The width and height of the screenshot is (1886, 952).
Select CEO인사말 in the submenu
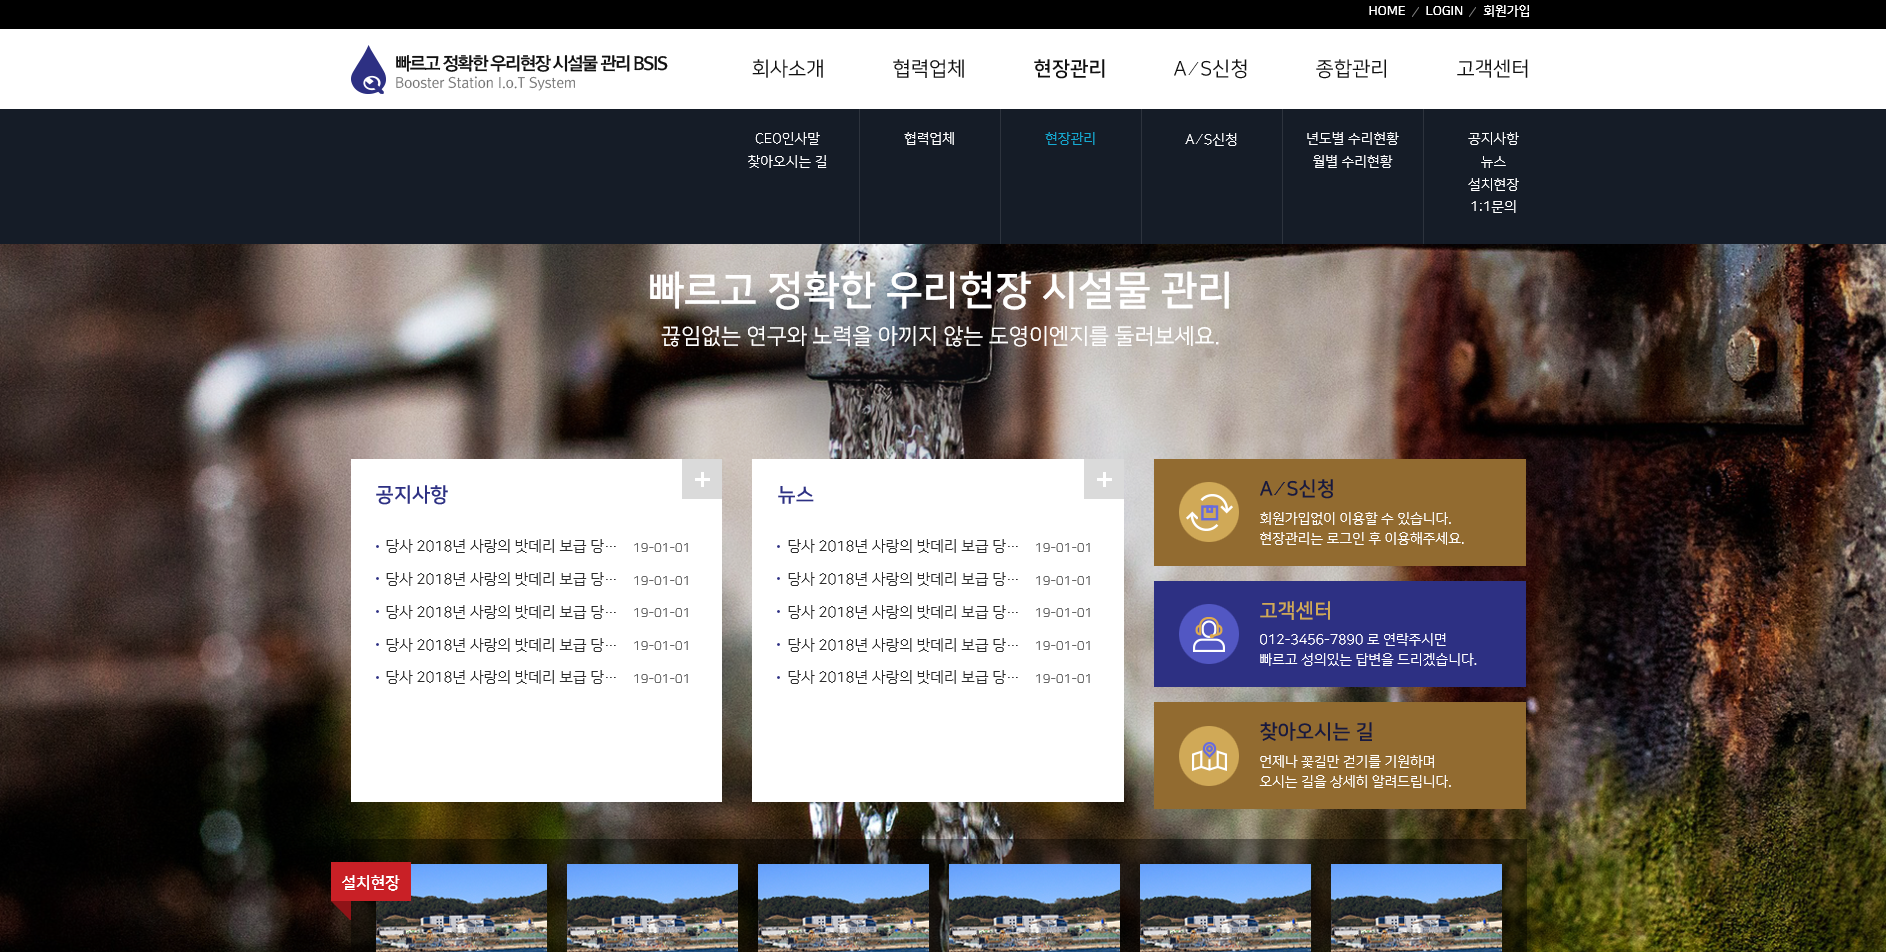[787, 138]
